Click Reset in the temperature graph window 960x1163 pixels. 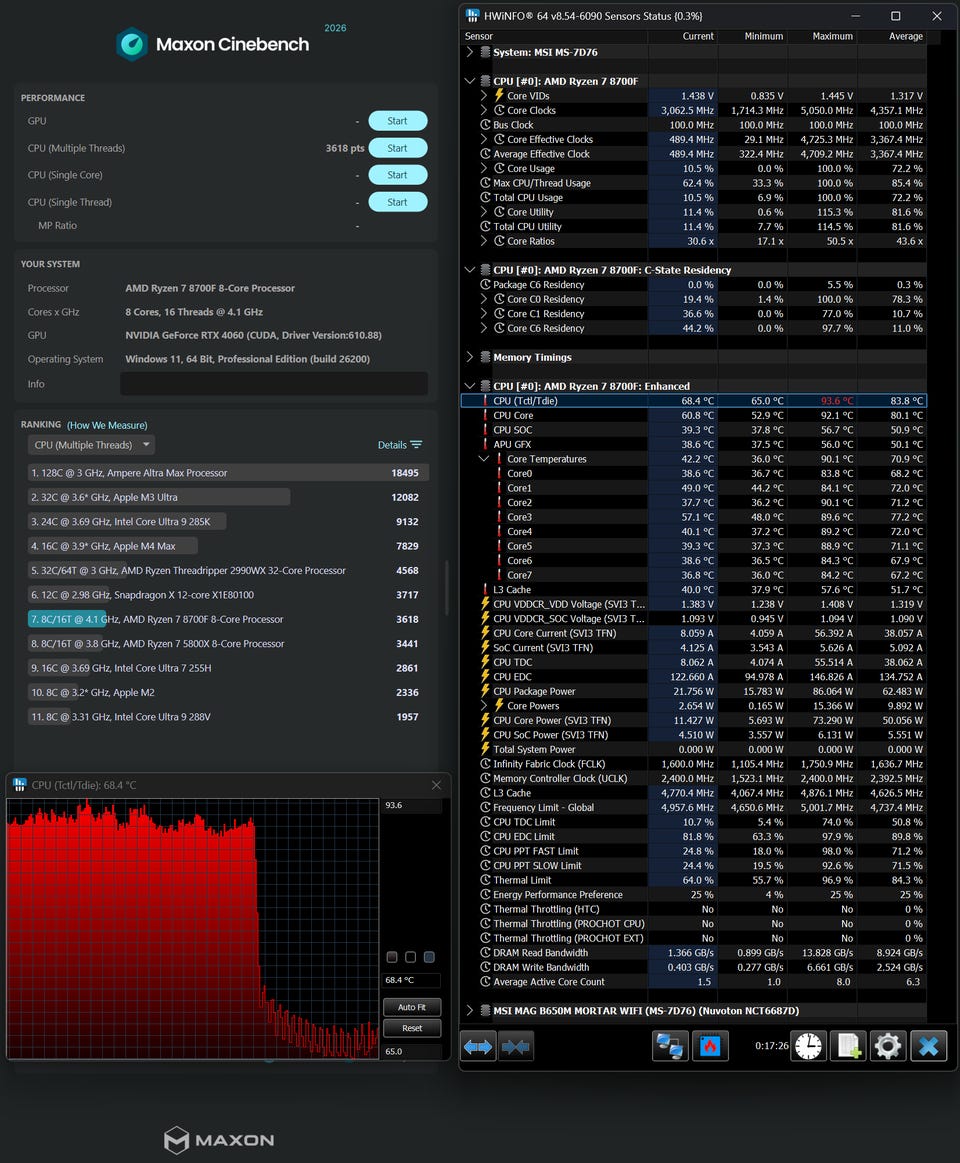click(412, 1028)
